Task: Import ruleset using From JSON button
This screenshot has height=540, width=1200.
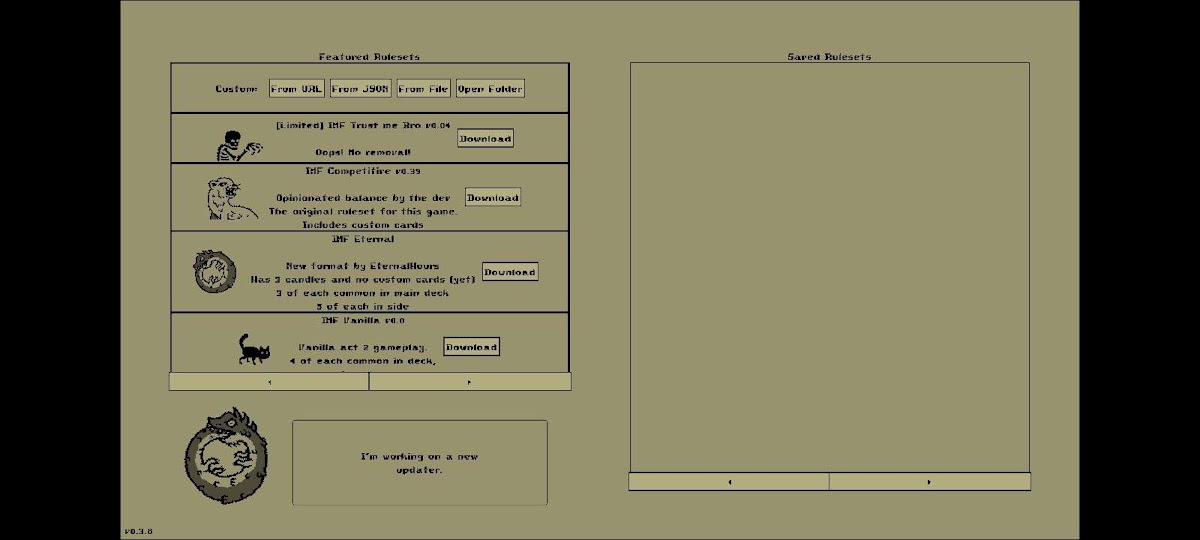Action: pyautogui.click(x=360, y=89)
